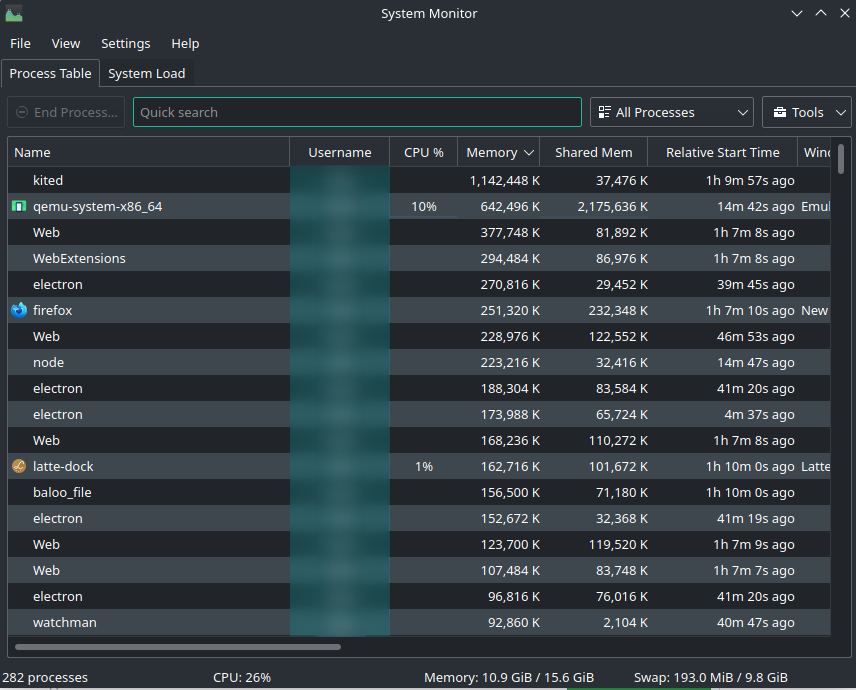
Task: Open the All Processes filter dropdown
Action: tap(671, 112)
